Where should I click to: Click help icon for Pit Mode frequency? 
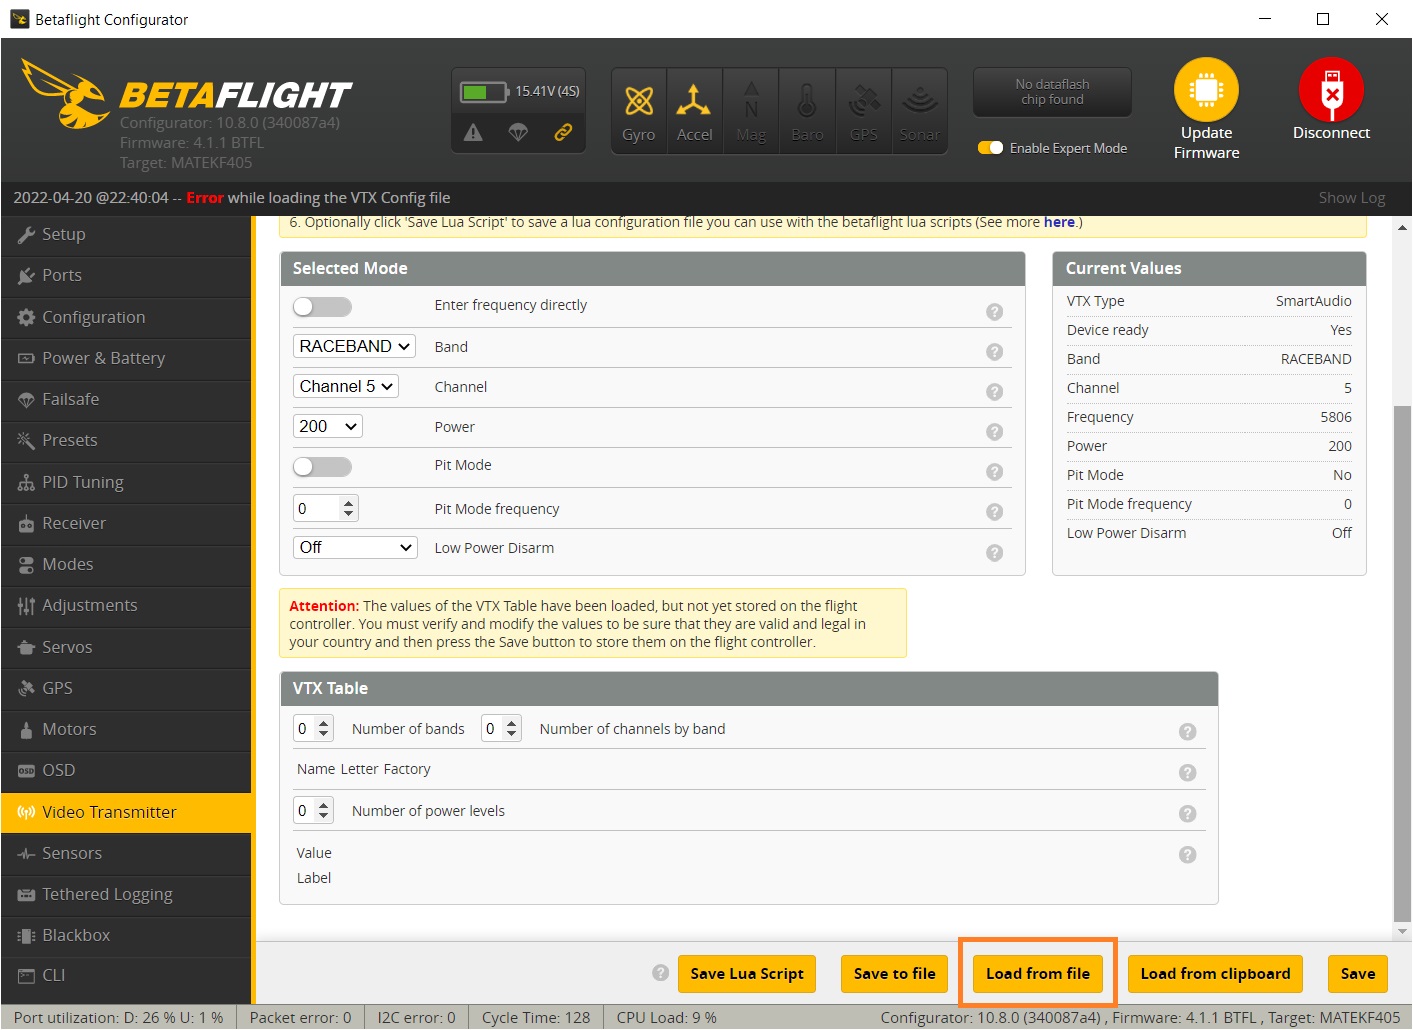[994, 511]
